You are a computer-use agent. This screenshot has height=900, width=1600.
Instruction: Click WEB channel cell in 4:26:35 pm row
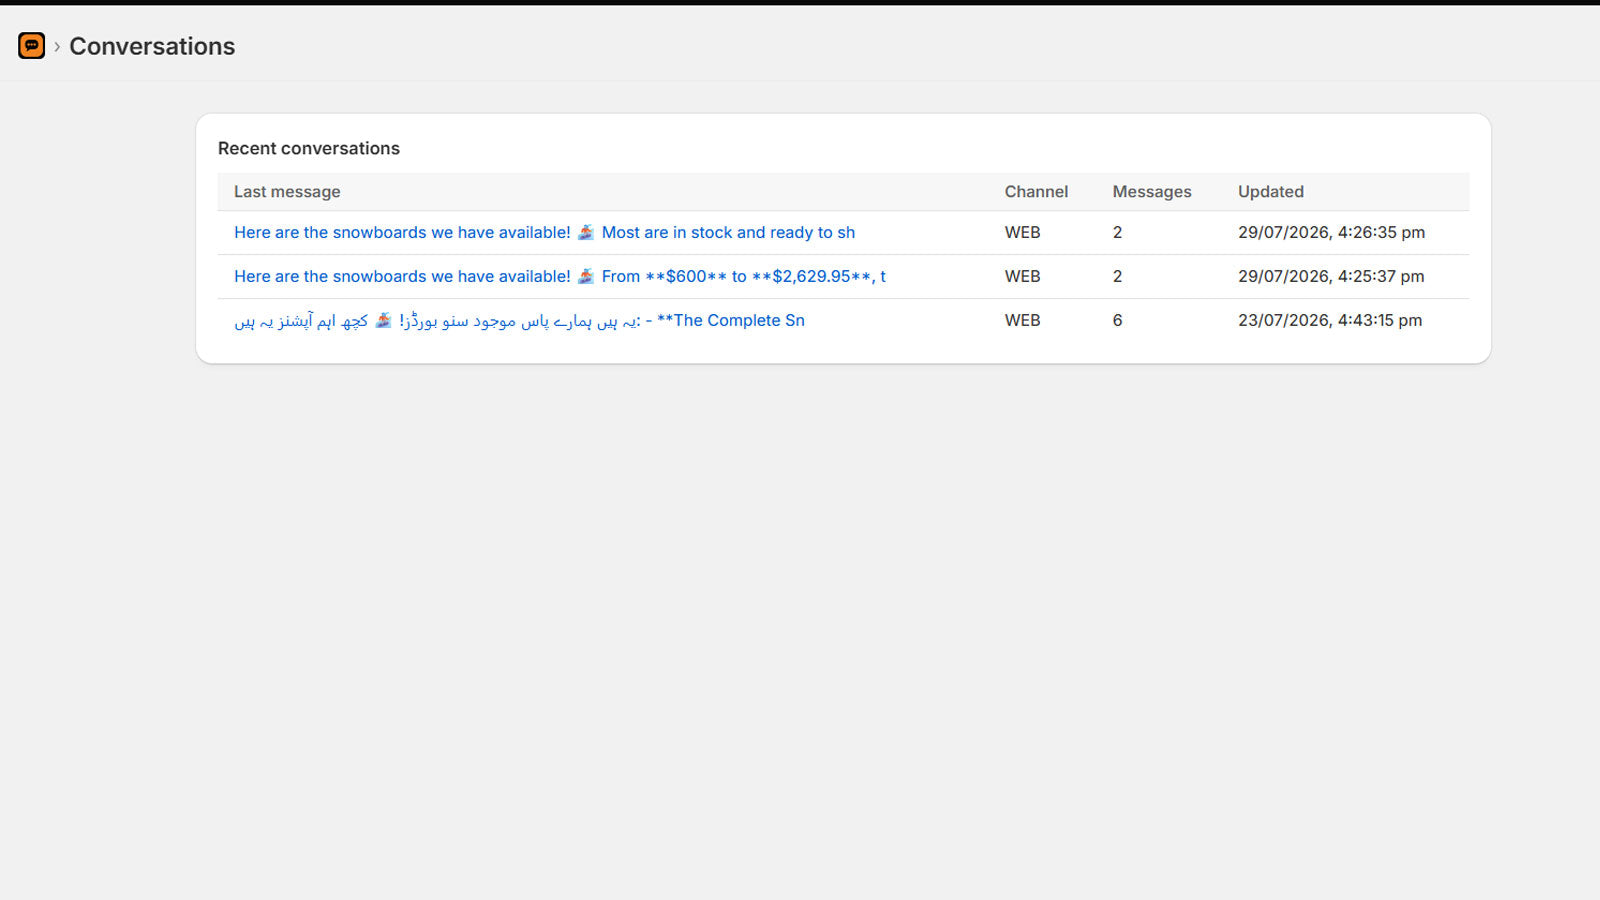pos(1022,232)
